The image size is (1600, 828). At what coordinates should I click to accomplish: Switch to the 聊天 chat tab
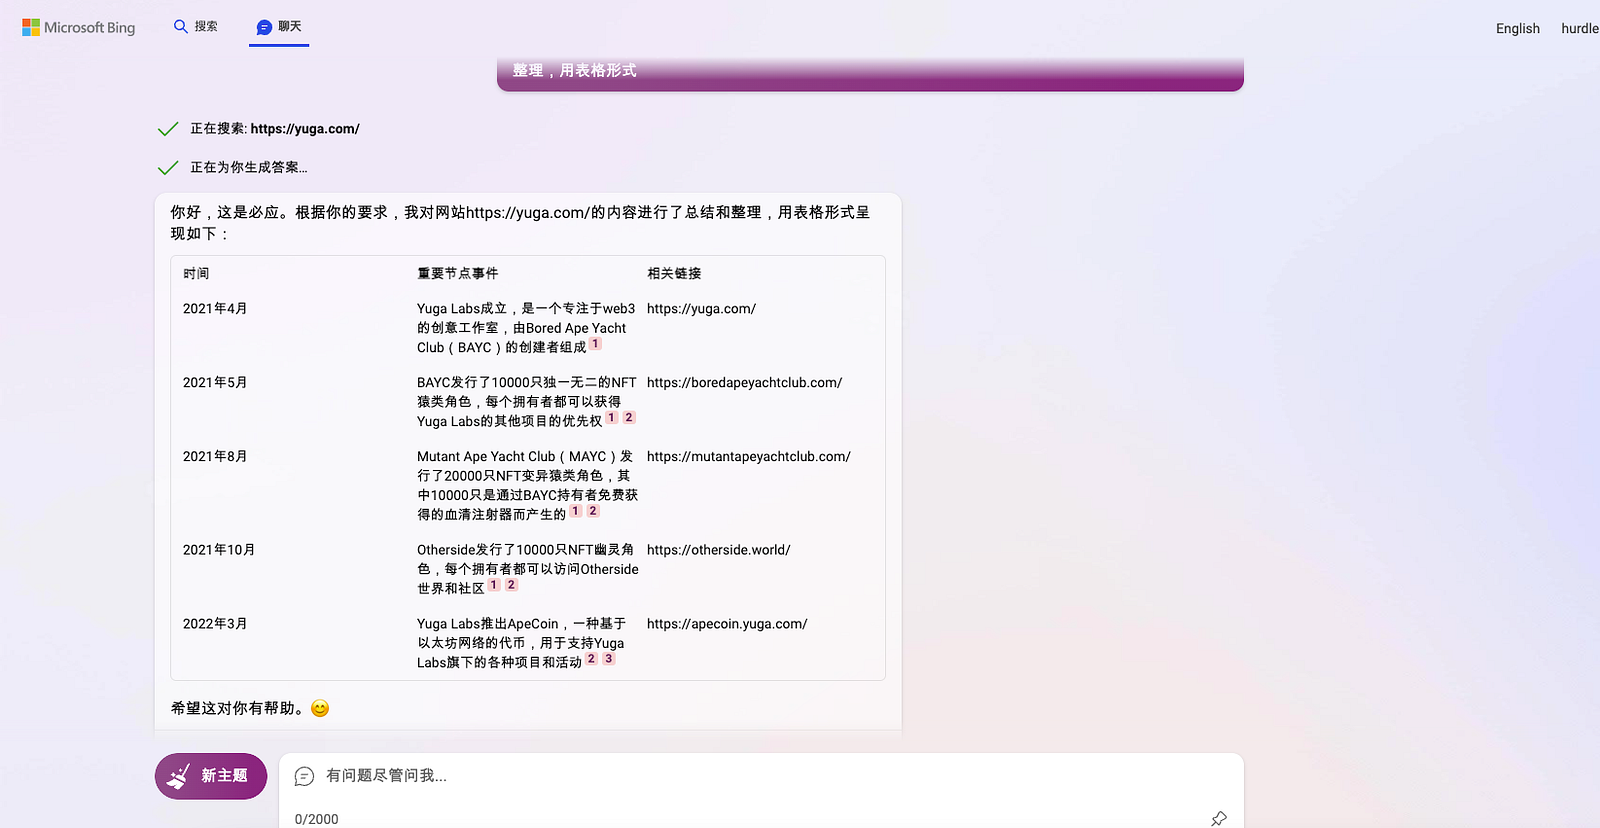(x=279, y=27)
